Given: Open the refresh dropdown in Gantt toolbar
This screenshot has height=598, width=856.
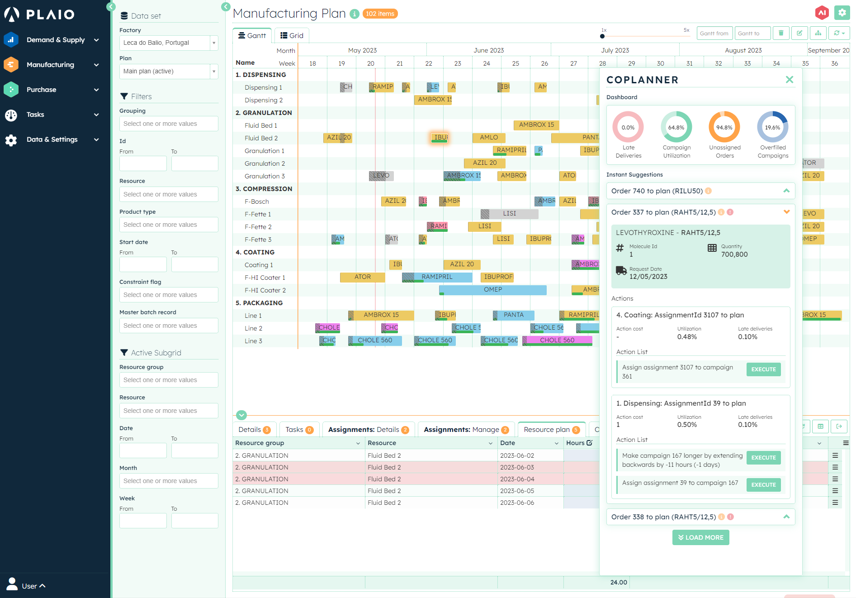Looking at the screenshot, I should pyautogui.click(x=839, y=33).
